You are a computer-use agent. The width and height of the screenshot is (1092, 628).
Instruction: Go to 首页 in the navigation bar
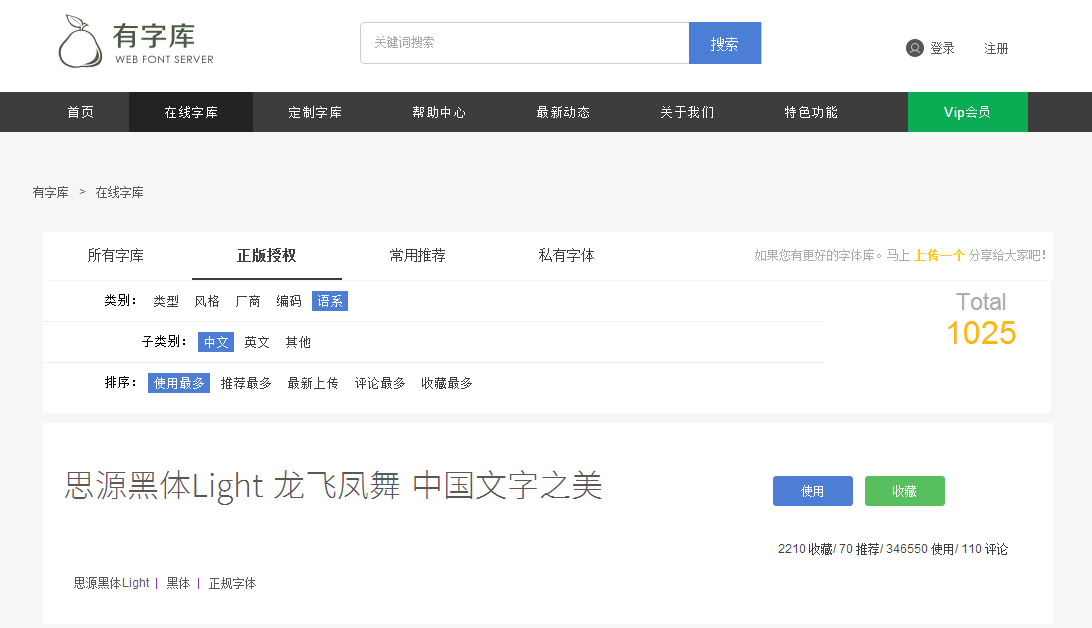81,112
